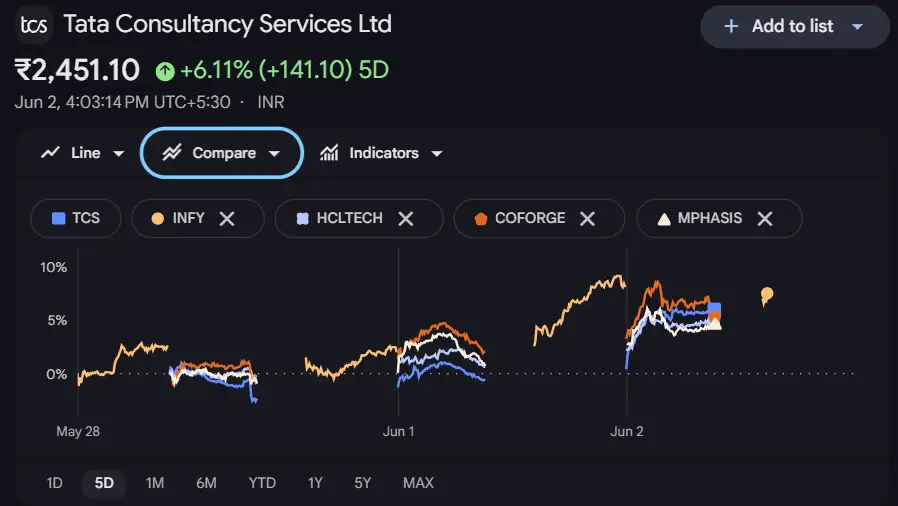The image size is (898, 506).
Task: Click the Jun 2 timestamp text
Action: [x=122, y=102]
